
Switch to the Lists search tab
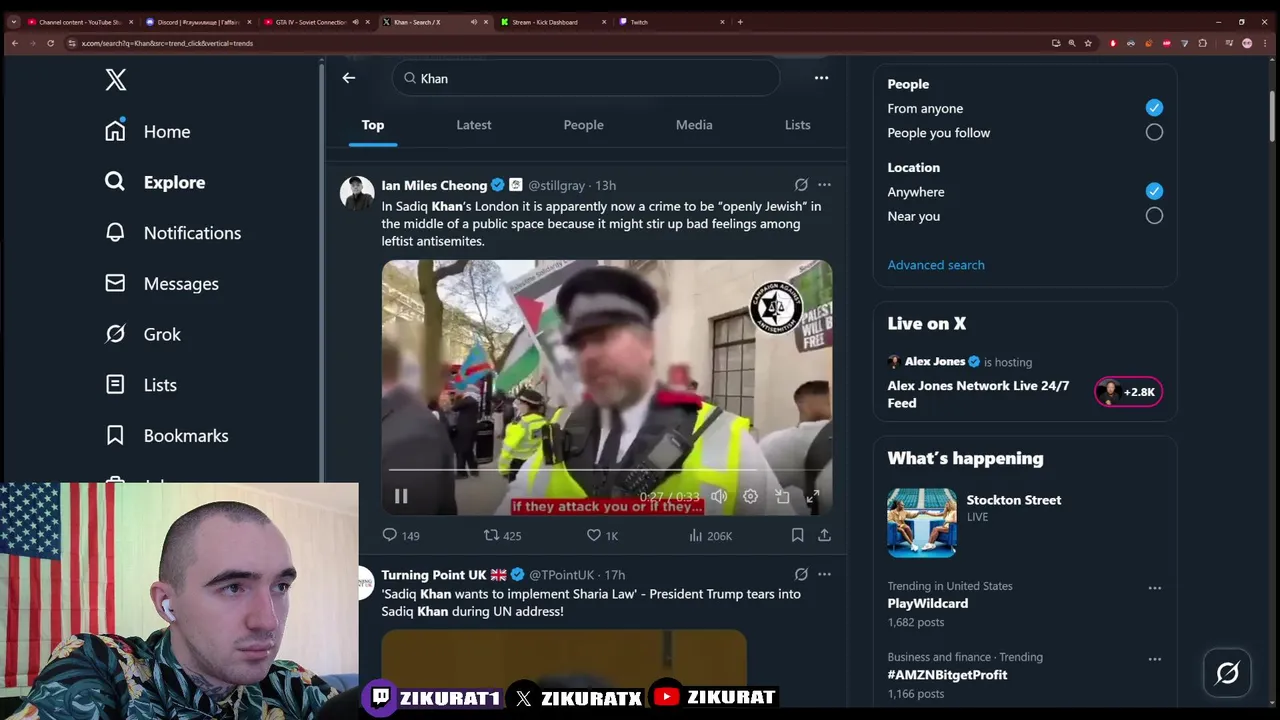coord(797,125)
